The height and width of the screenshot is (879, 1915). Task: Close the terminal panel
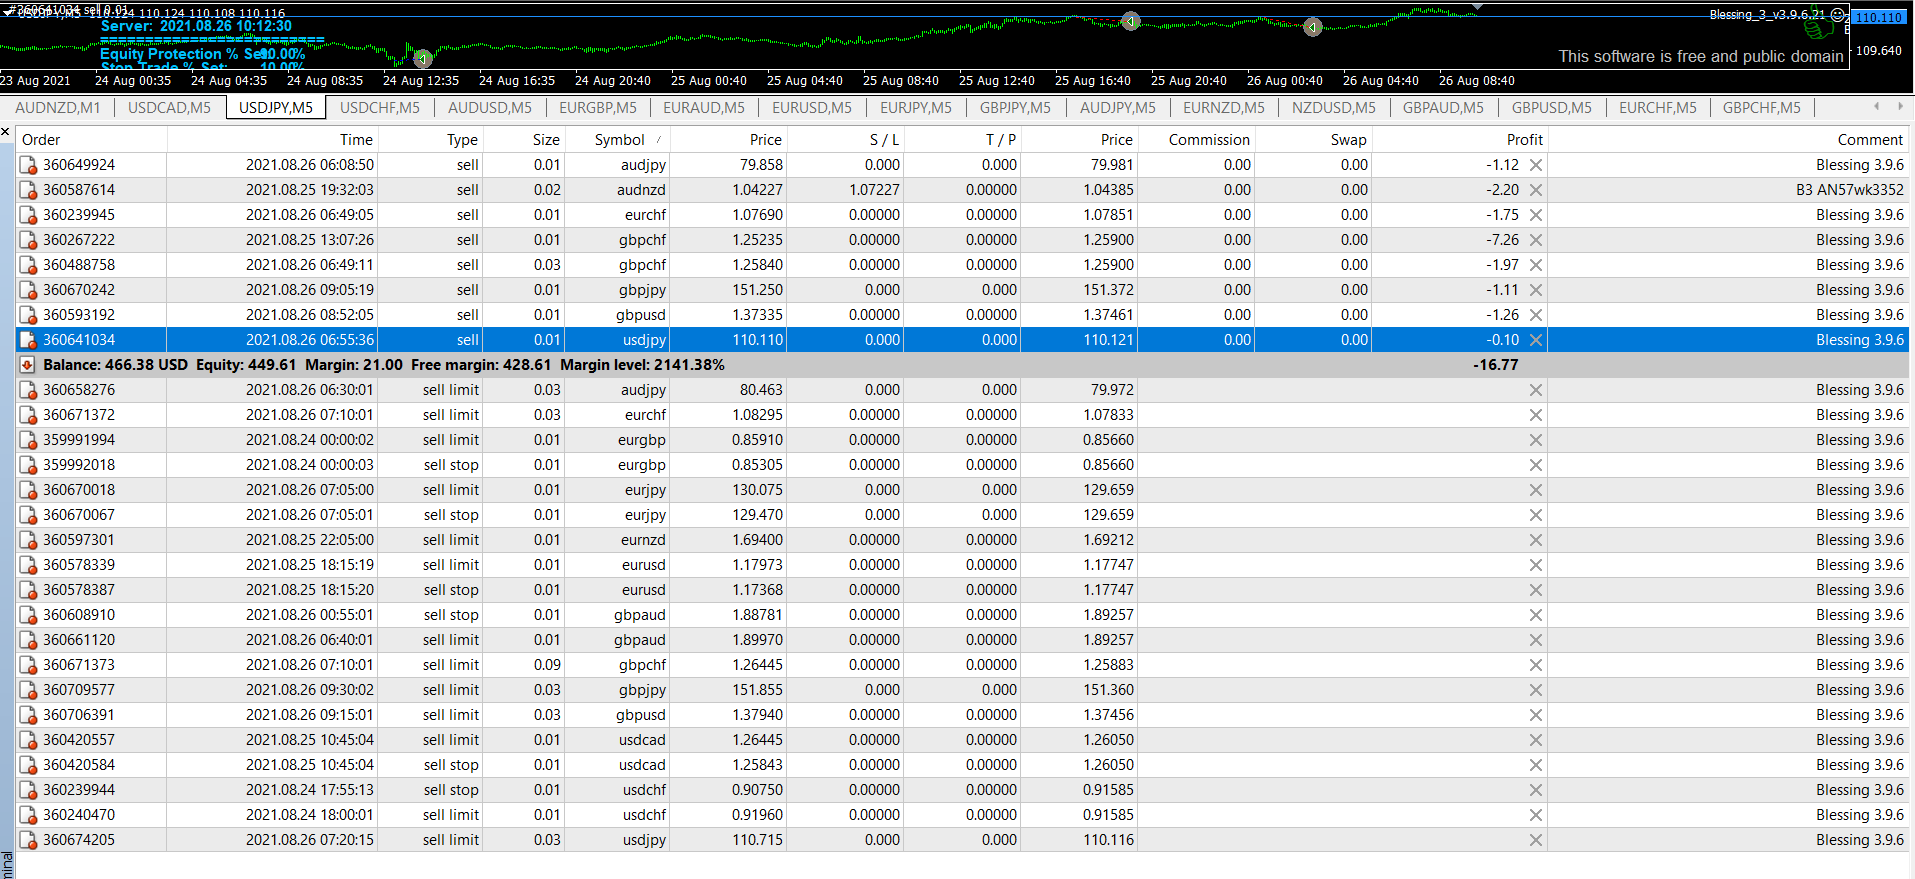(x=5, y=131)
